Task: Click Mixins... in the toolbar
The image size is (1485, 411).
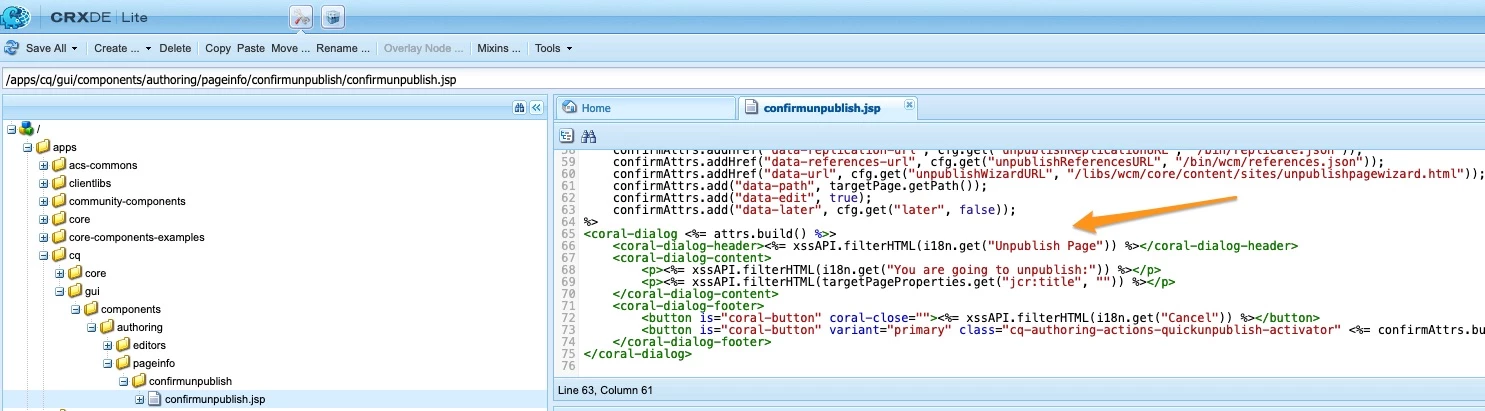Action: [499, 48]
